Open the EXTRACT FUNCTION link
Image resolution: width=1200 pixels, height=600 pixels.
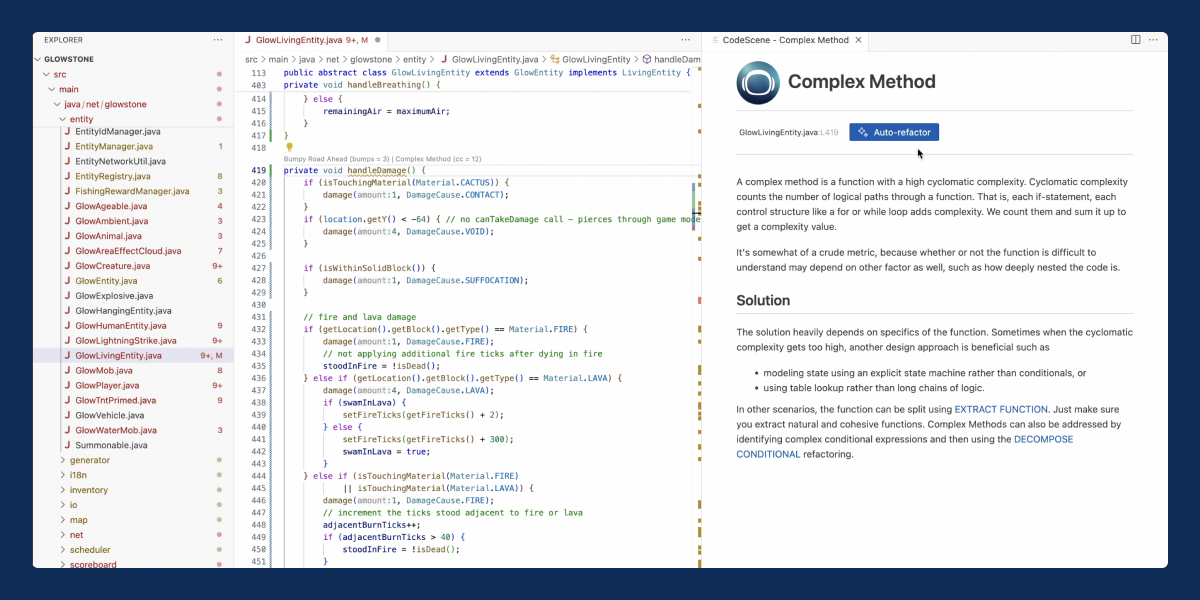[1001, 409]
